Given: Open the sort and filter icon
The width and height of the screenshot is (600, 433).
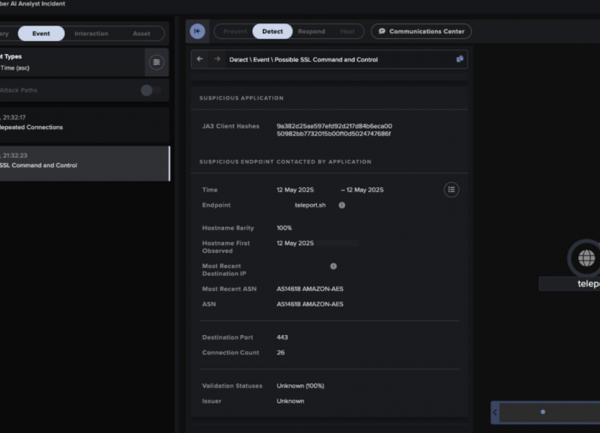Looking at the screenshot, I should click(x=157, y=62).
